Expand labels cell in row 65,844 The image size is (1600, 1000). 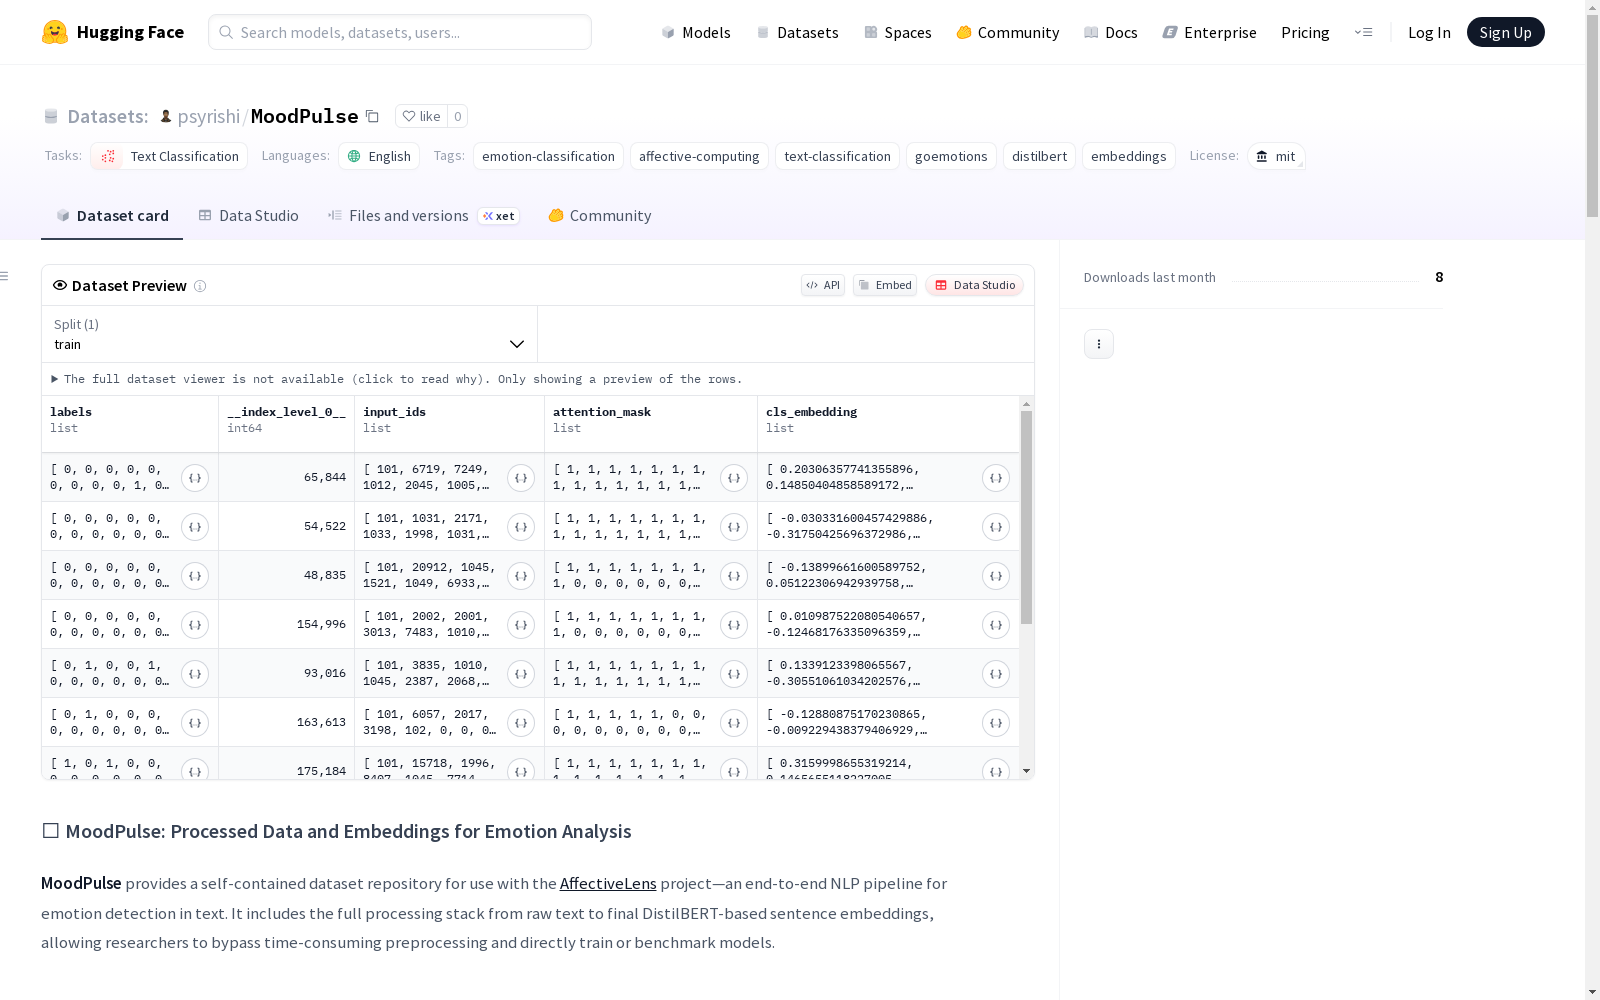pos(195,478)
